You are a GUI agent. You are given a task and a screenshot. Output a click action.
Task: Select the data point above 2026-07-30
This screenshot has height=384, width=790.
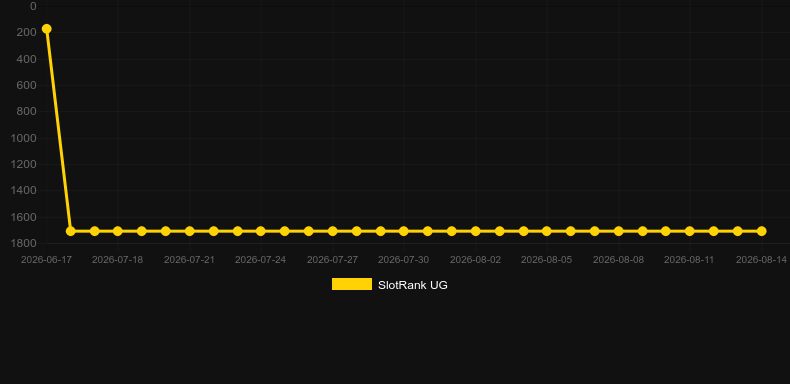pos(404,231)
